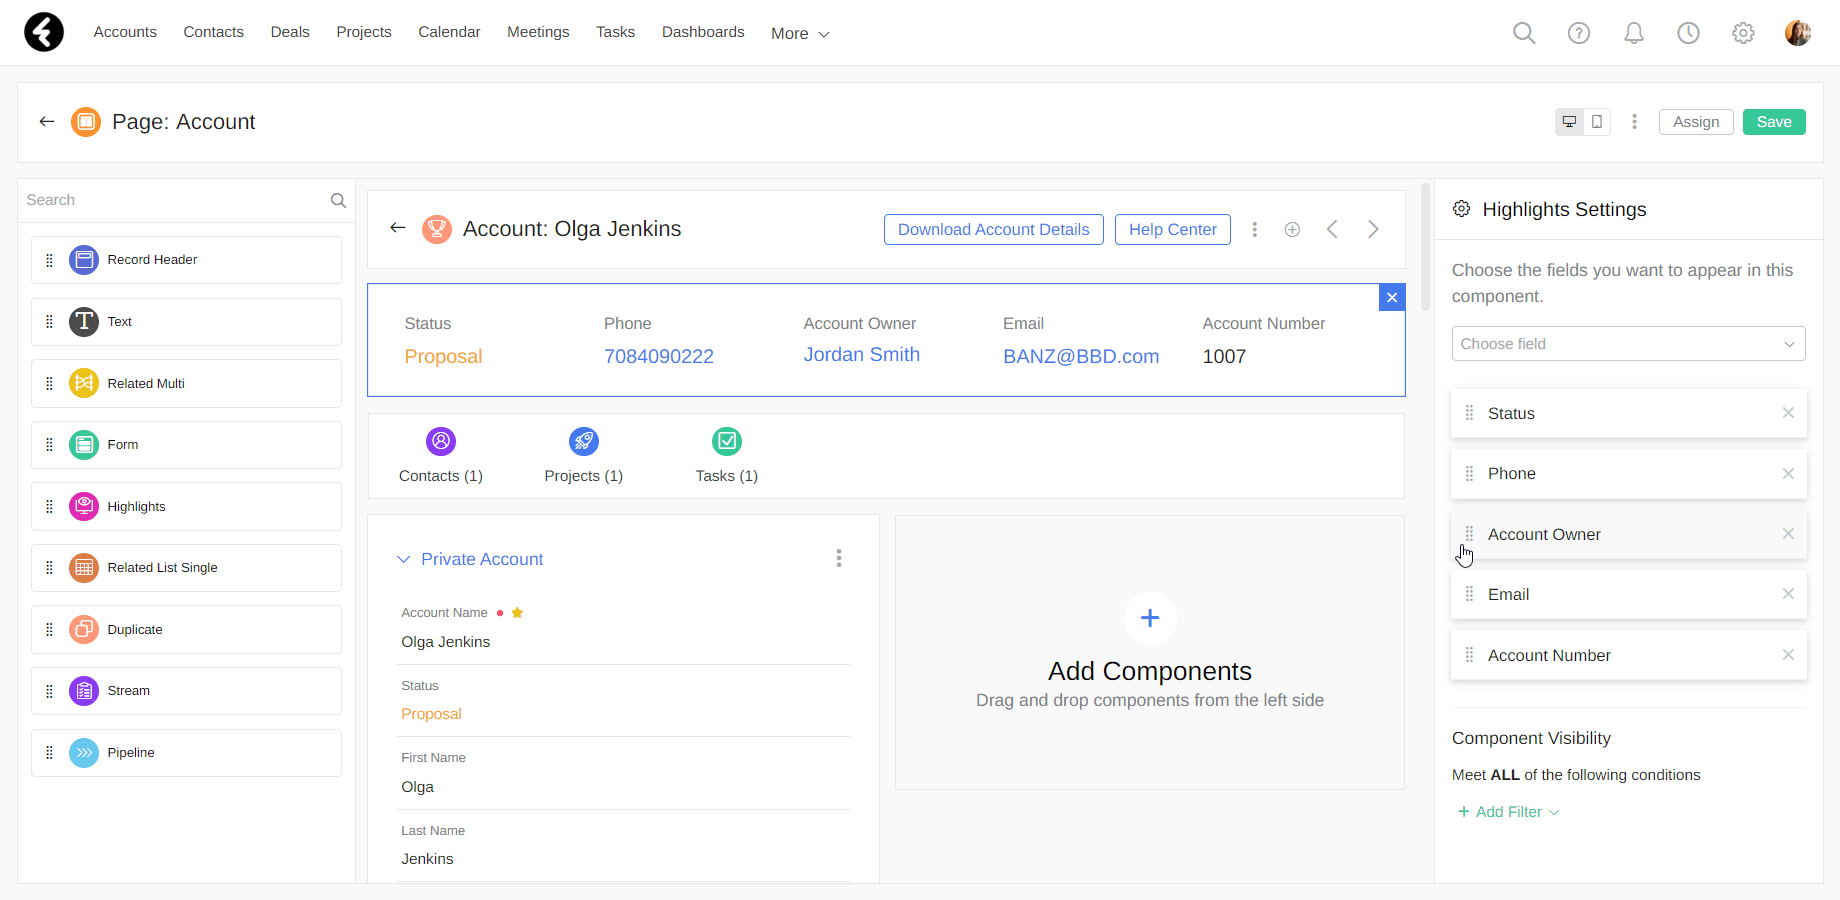This screenshot has height=900, width=1840.
Task: Click the component Search input field
Action: (x=175, y=200)
